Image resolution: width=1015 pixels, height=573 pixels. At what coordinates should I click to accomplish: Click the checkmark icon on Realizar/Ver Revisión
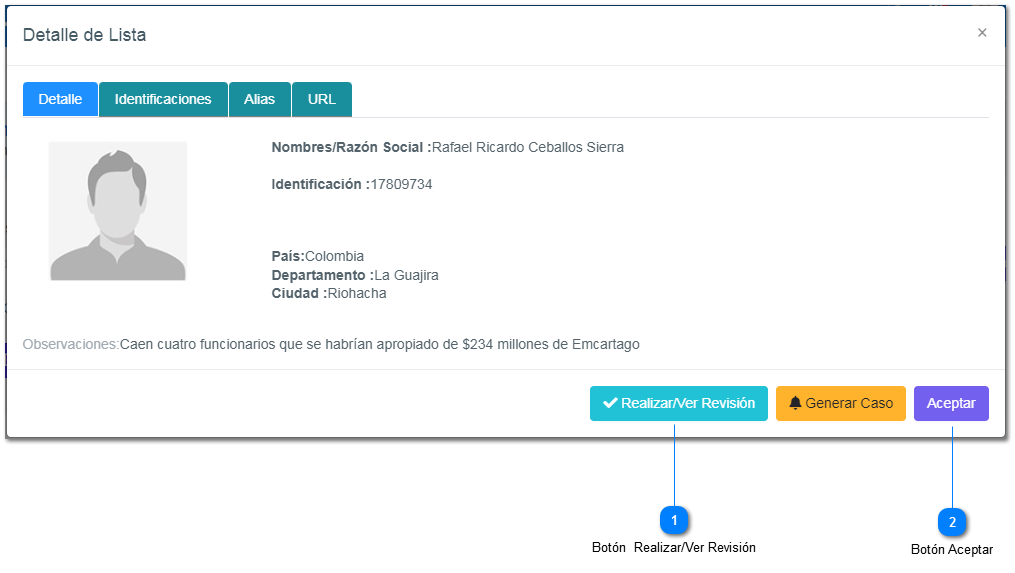pyautogui.click(x=610, y=403)
